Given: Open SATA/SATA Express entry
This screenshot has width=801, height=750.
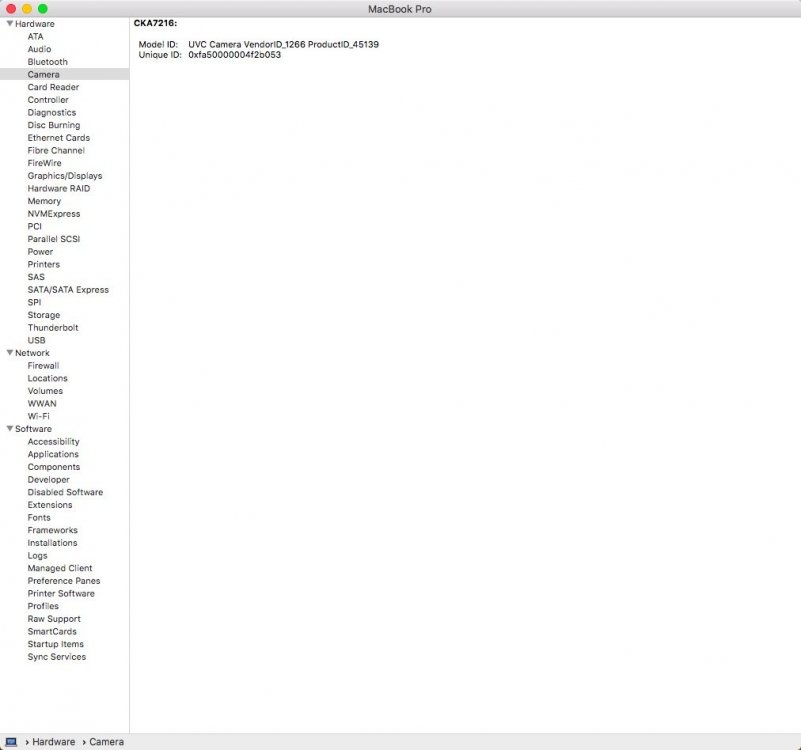Looking at the screenshot, I should tap(68, 290).
